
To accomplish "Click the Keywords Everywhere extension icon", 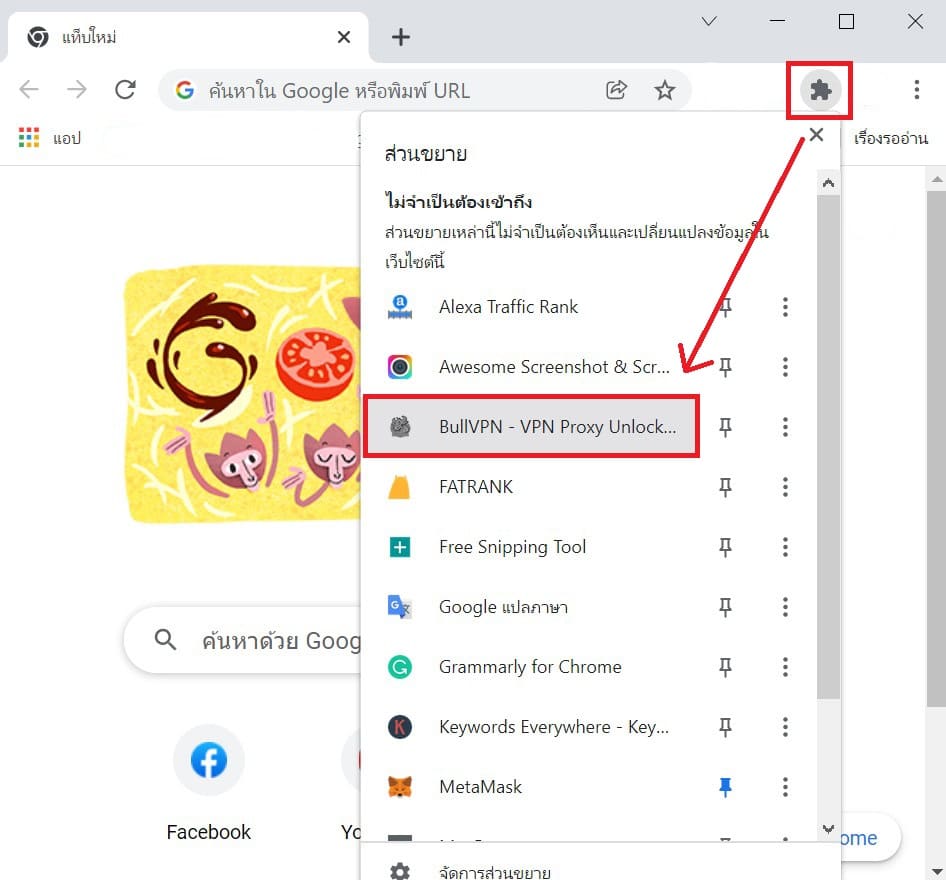I will pos(399,727).
